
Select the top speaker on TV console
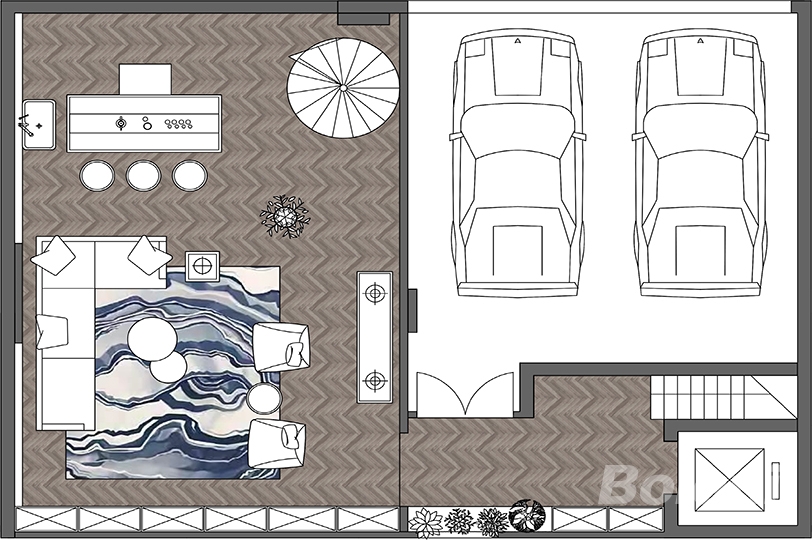pos(375,294)
